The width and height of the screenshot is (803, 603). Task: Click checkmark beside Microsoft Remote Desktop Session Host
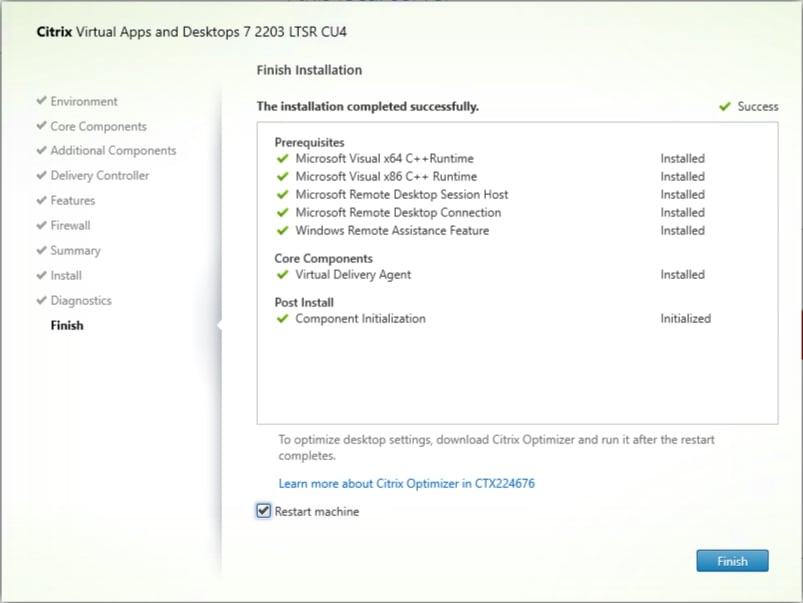point(283,194)
